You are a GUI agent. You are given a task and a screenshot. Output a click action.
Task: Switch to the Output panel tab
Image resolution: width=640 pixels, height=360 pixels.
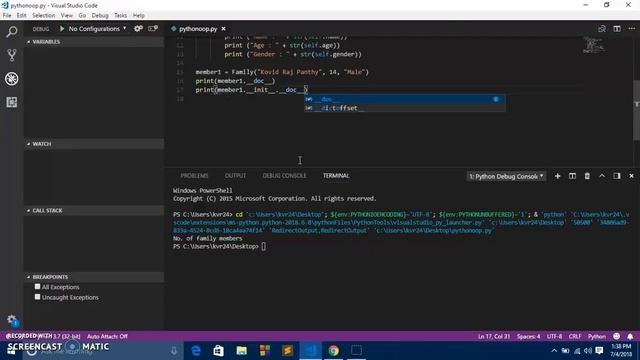(x=235, y=176)
